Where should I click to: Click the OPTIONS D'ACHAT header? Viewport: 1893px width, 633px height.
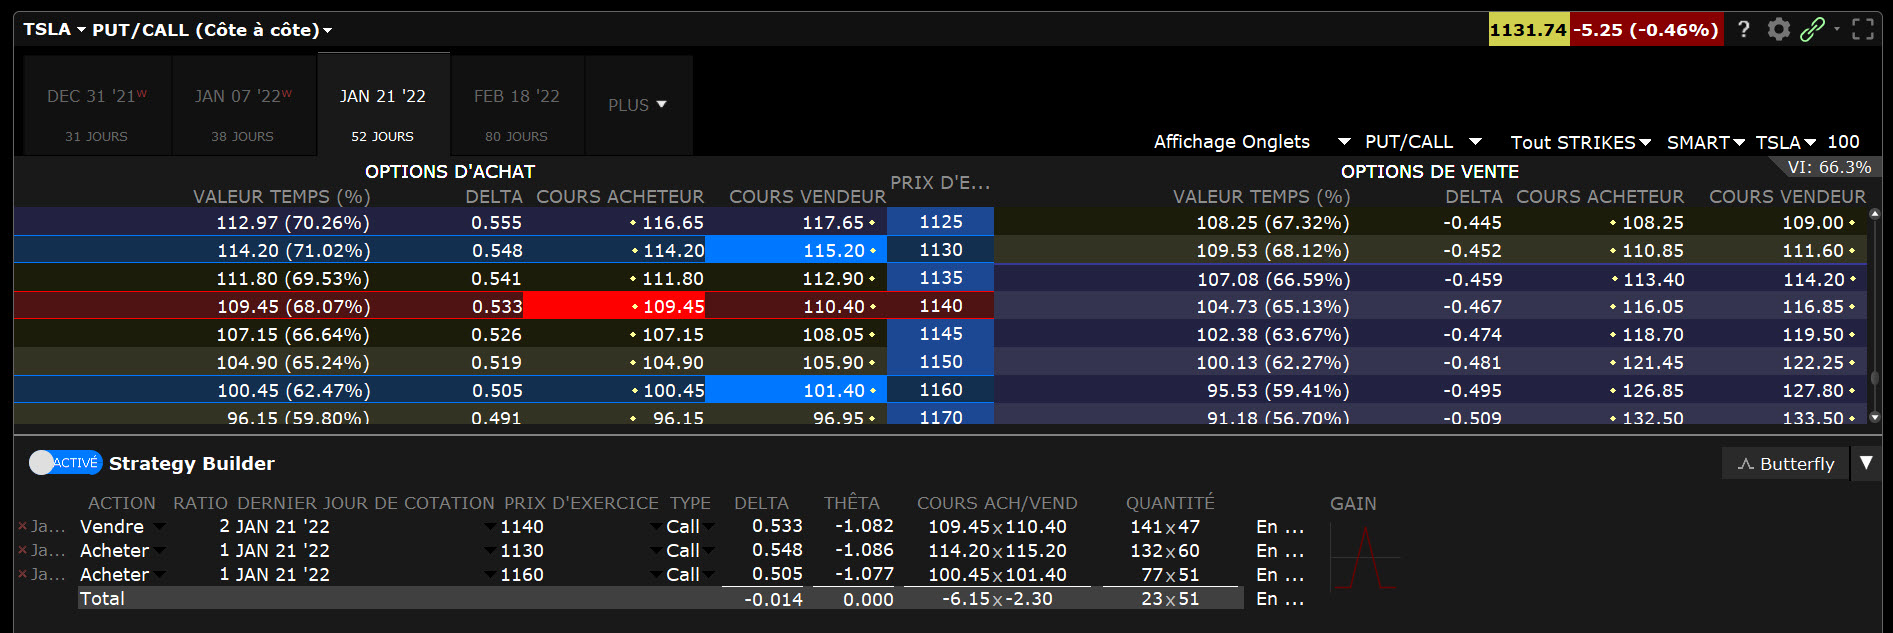click(x=450, y=172)
